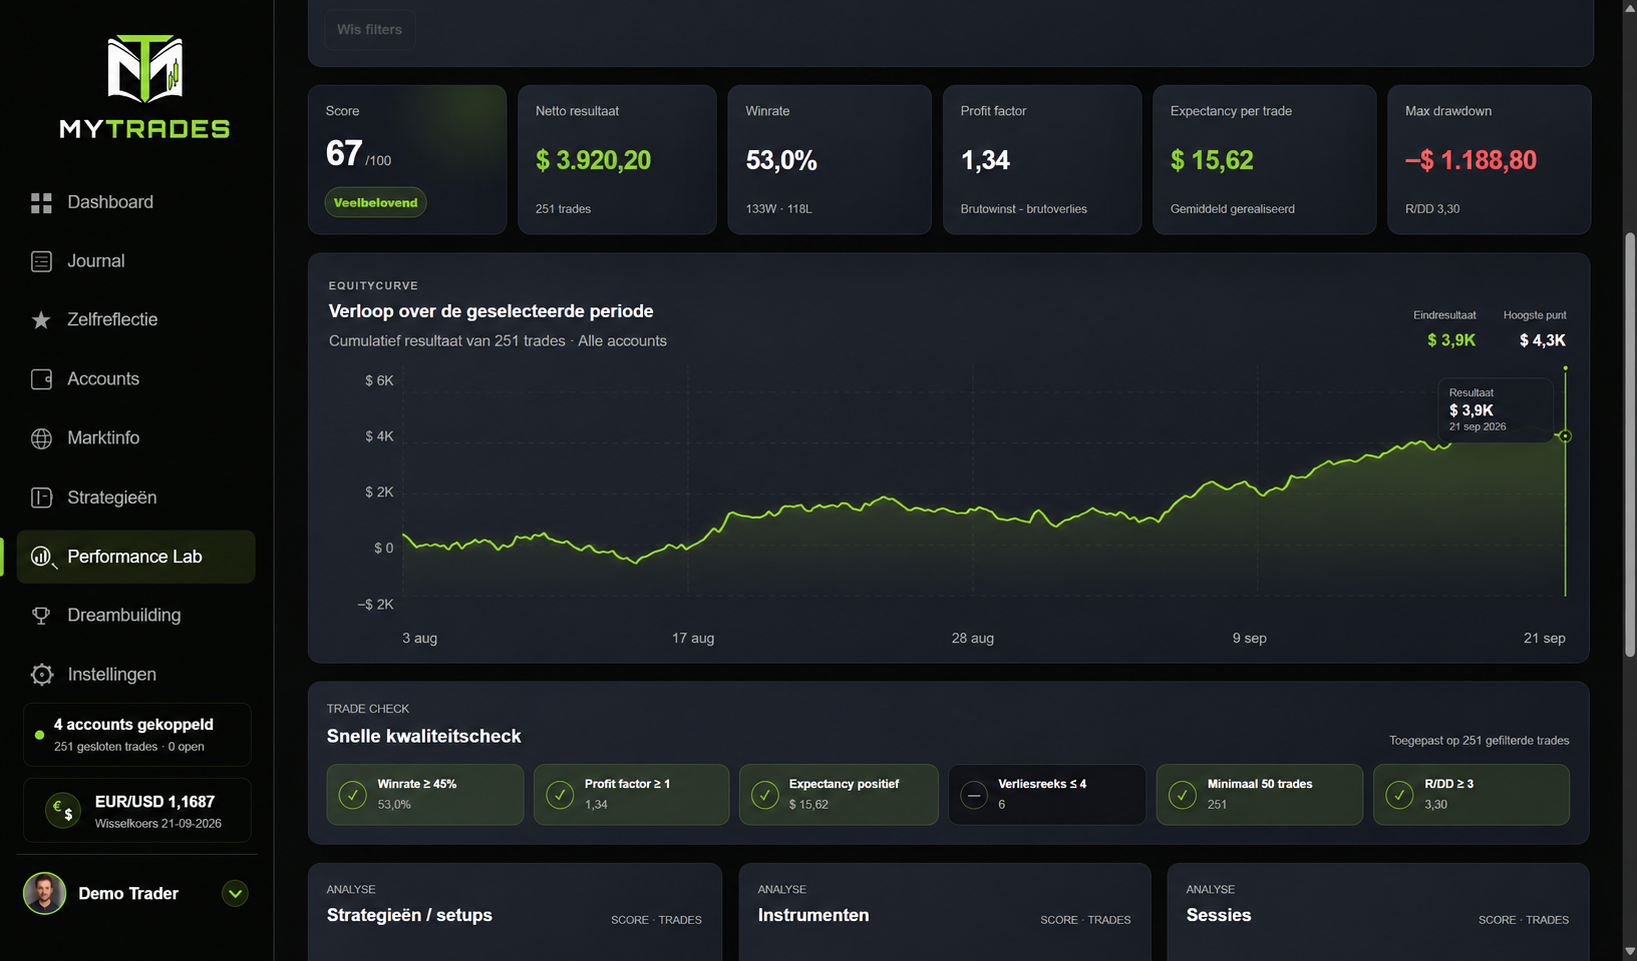
Task: Click the Performance Lab chart icon
Action: [43, 557]
